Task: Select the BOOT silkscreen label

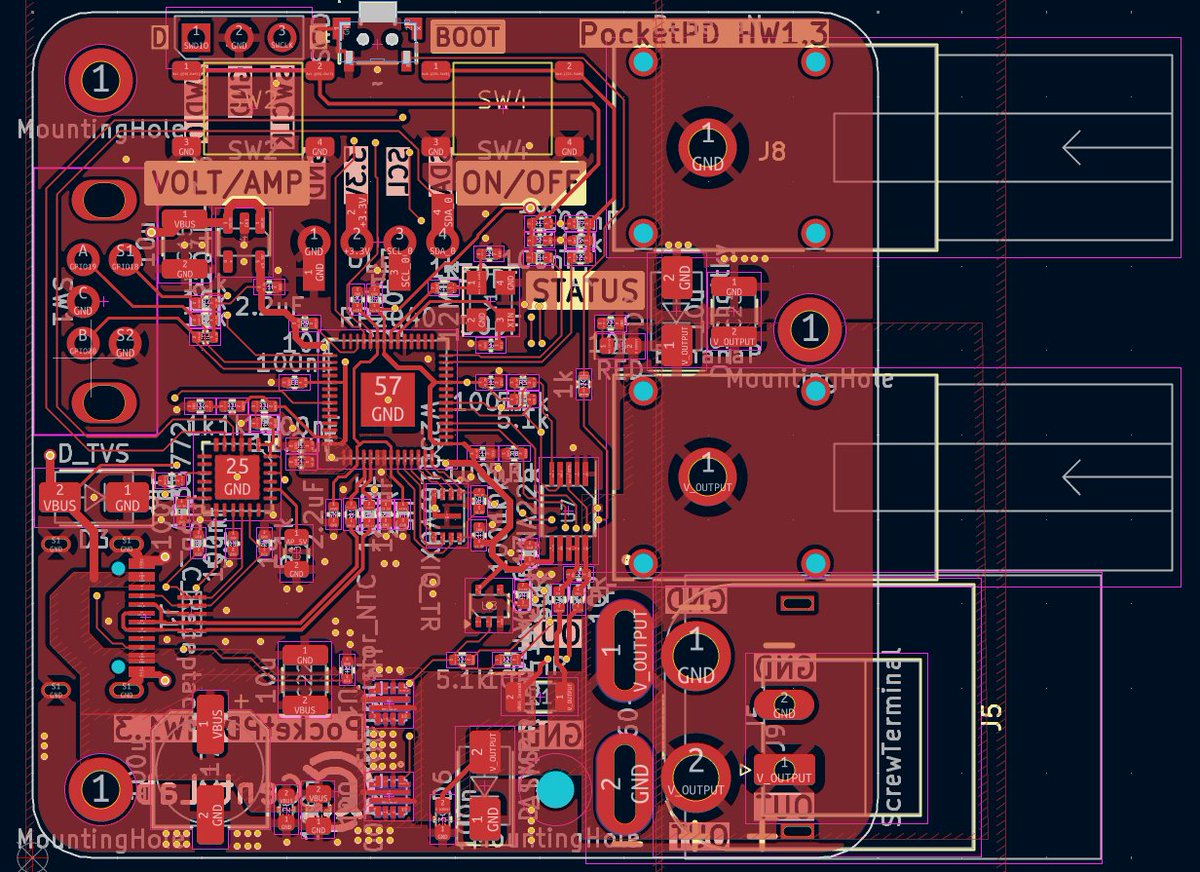Action: click(467, 37)
